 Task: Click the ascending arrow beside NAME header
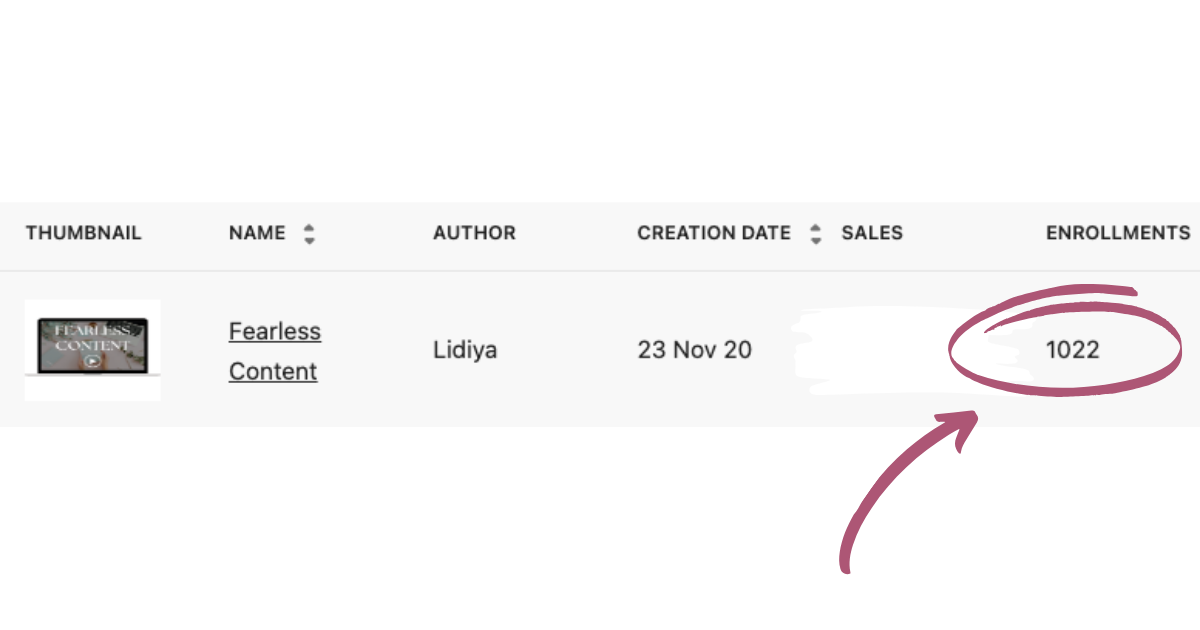tap(309, 227)
